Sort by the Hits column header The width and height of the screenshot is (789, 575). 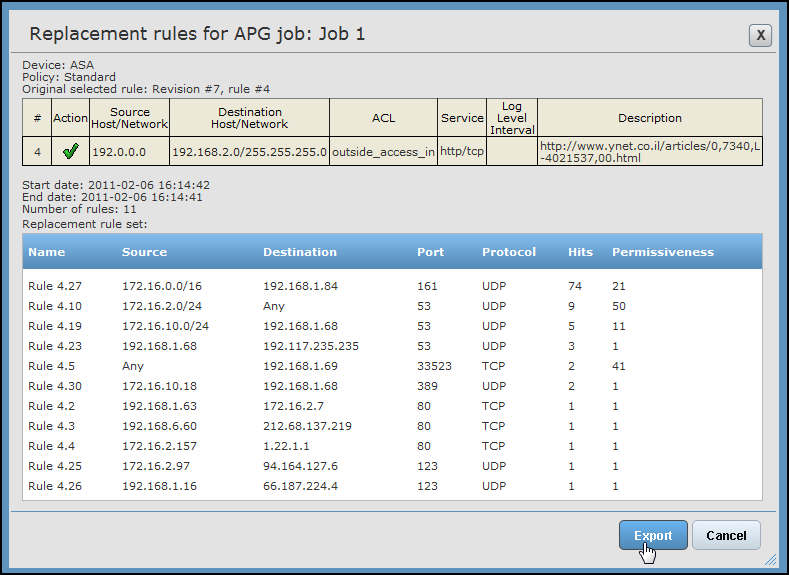pos(580,252)
